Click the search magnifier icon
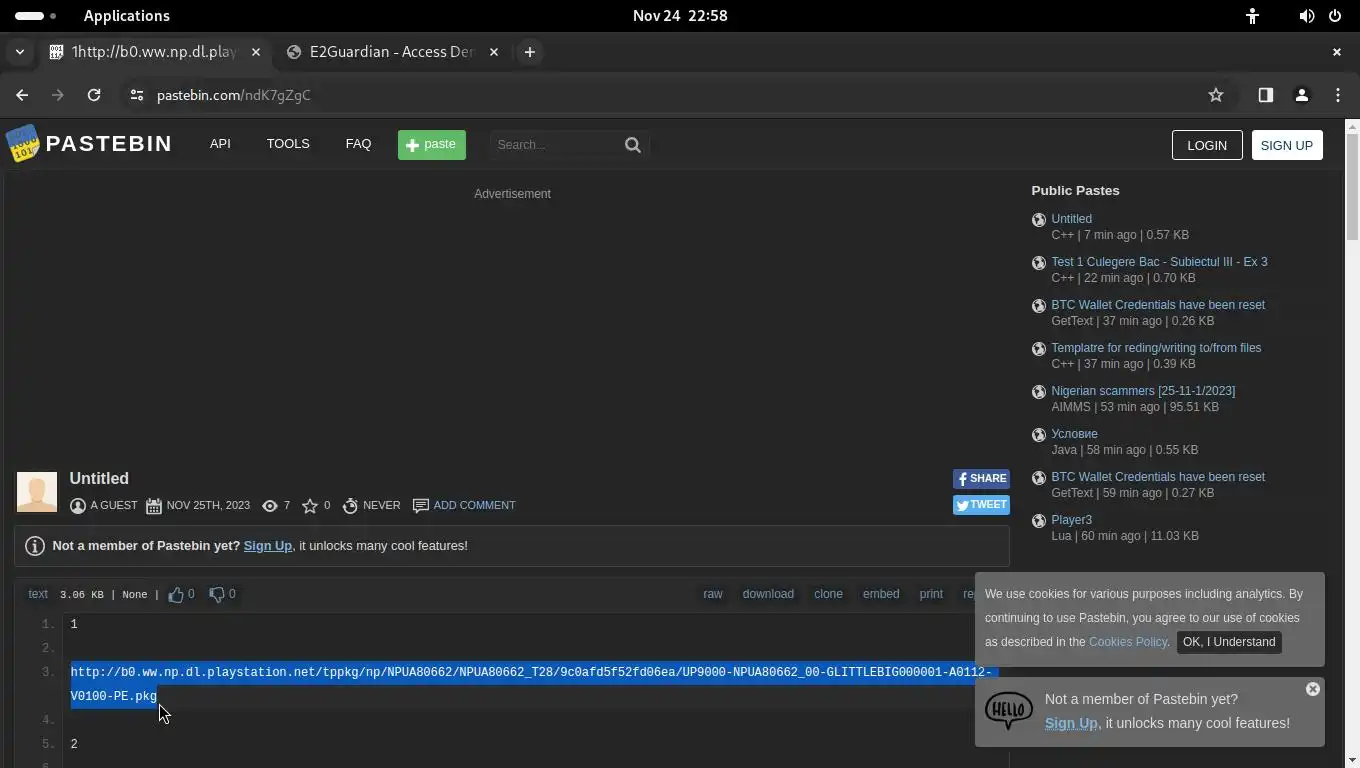This screenshot has height=768, width=1360. [x=633, y=145]
